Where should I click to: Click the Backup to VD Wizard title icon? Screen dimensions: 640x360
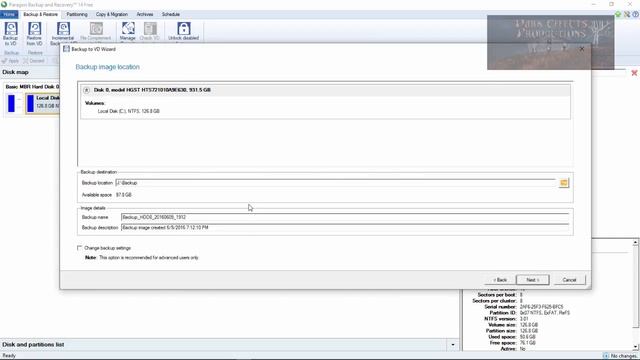tap(67, 49)
